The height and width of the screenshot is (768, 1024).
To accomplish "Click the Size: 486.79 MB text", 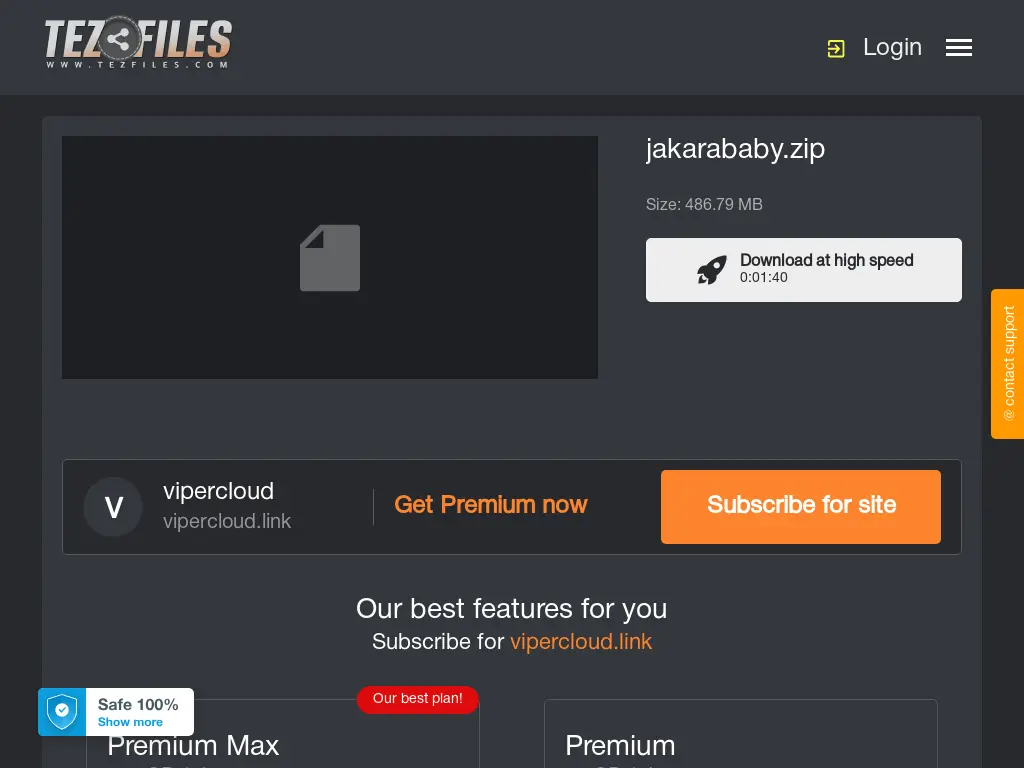I will coord(704,204).
